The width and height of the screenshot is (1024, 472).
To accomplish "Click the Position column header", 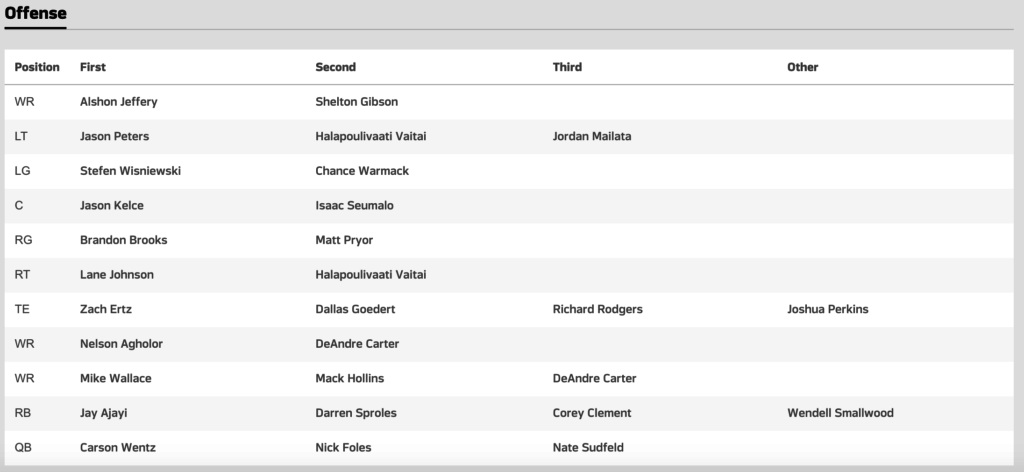I will (37, 67).
